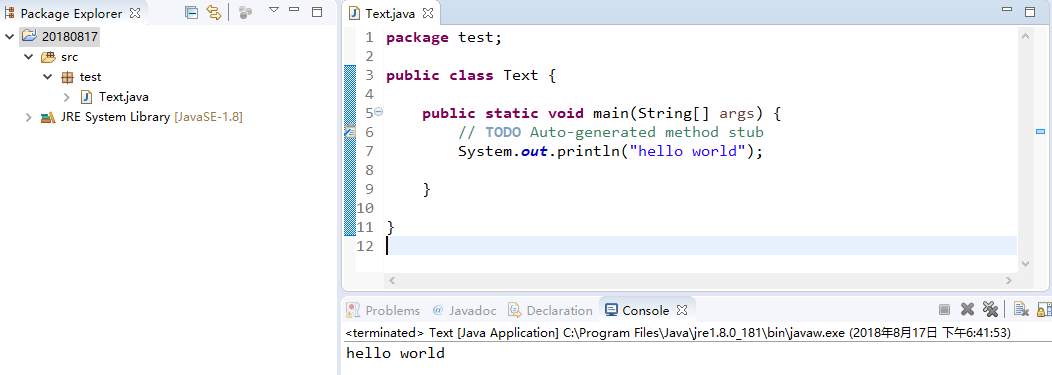Viewport: 1052px width, 375px height.
Task: Maximize the Package Explorer view
Action: coord(317,11)
